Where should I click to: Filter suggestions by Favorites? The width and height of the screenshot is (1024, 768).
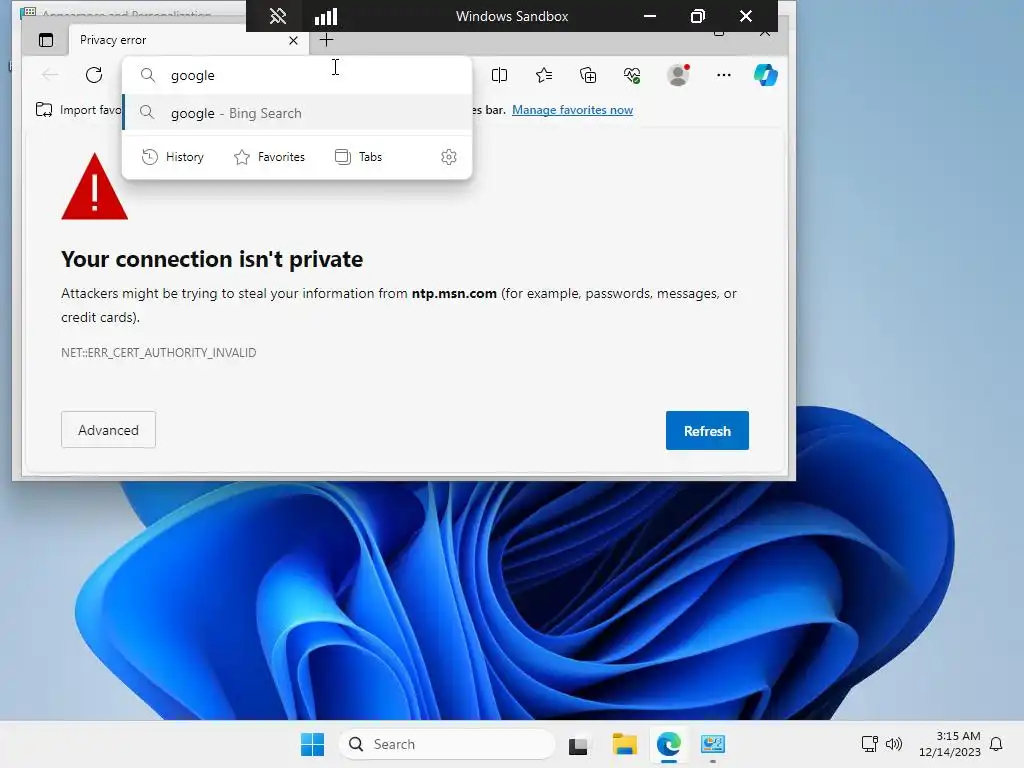coord(269,157)
